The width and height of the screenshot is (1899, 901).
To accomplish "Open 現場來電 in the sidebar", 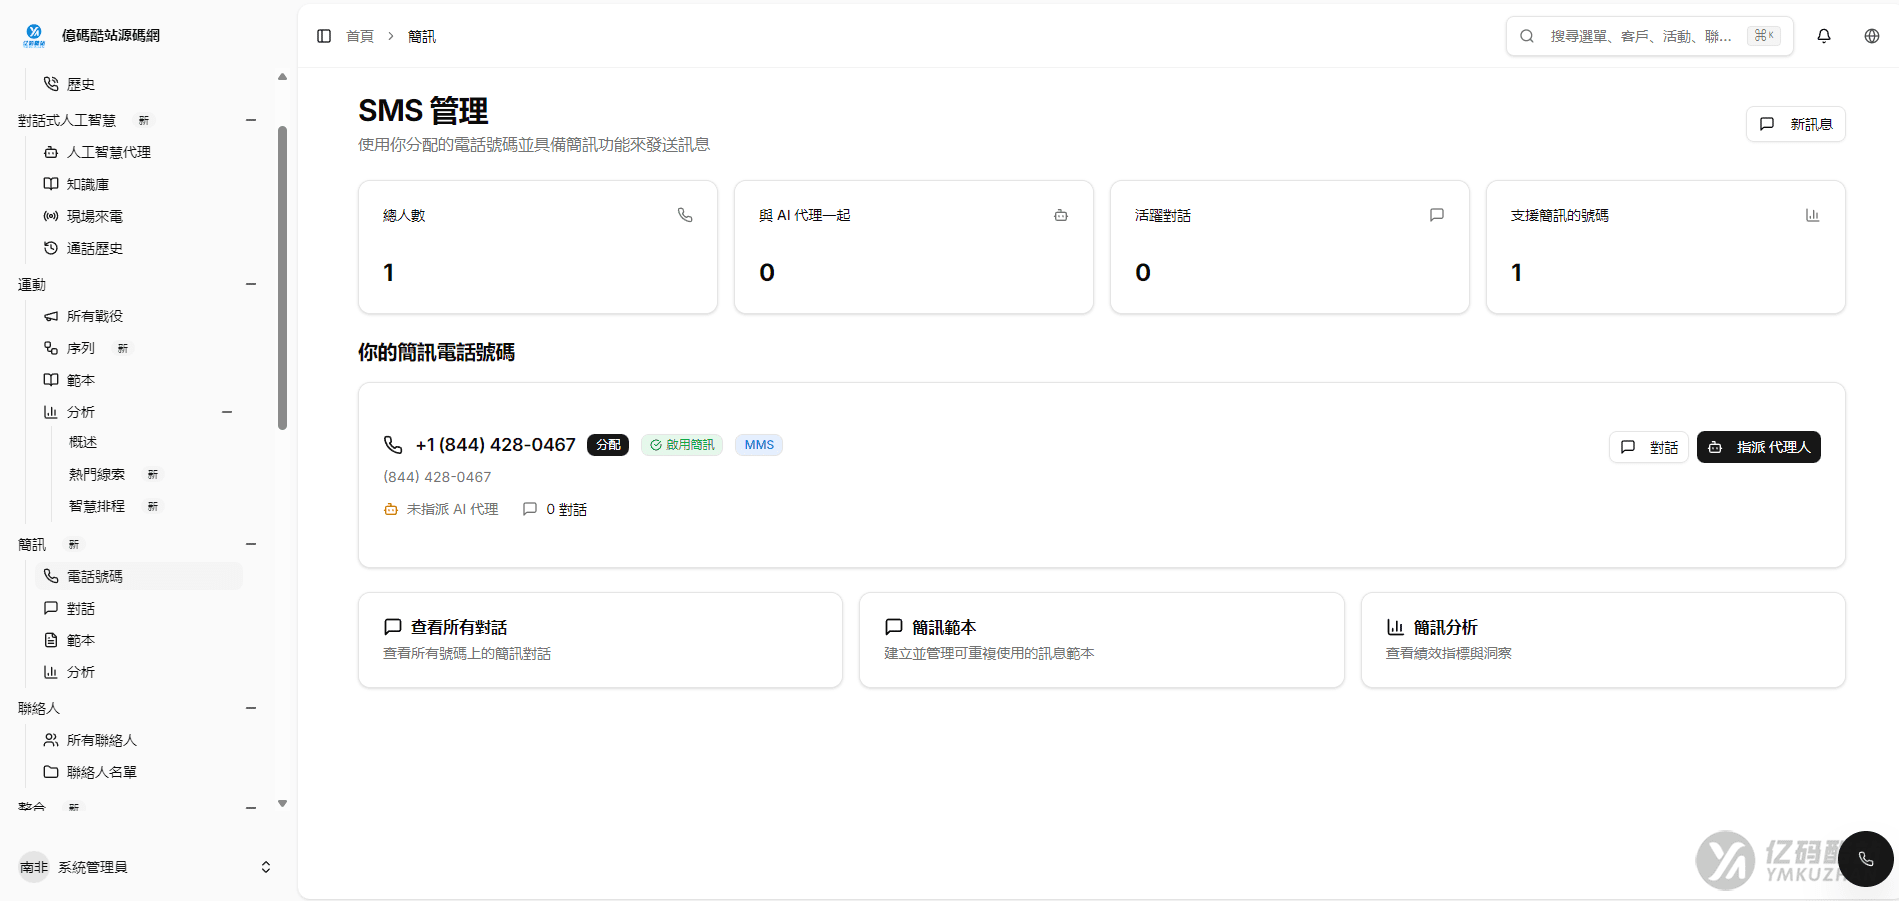I will [95, 215].
